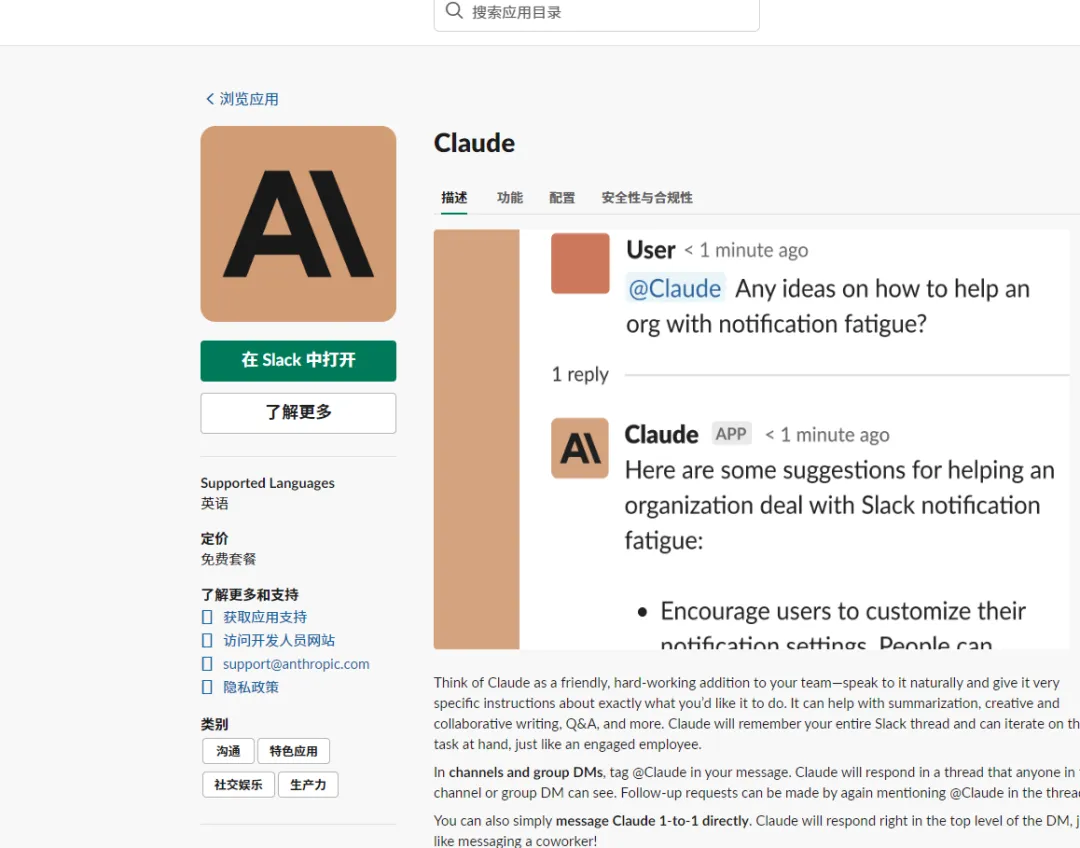The image size is (1080, 848).
Task: Click the search magnifier icon
Action: tap(454, 10)
